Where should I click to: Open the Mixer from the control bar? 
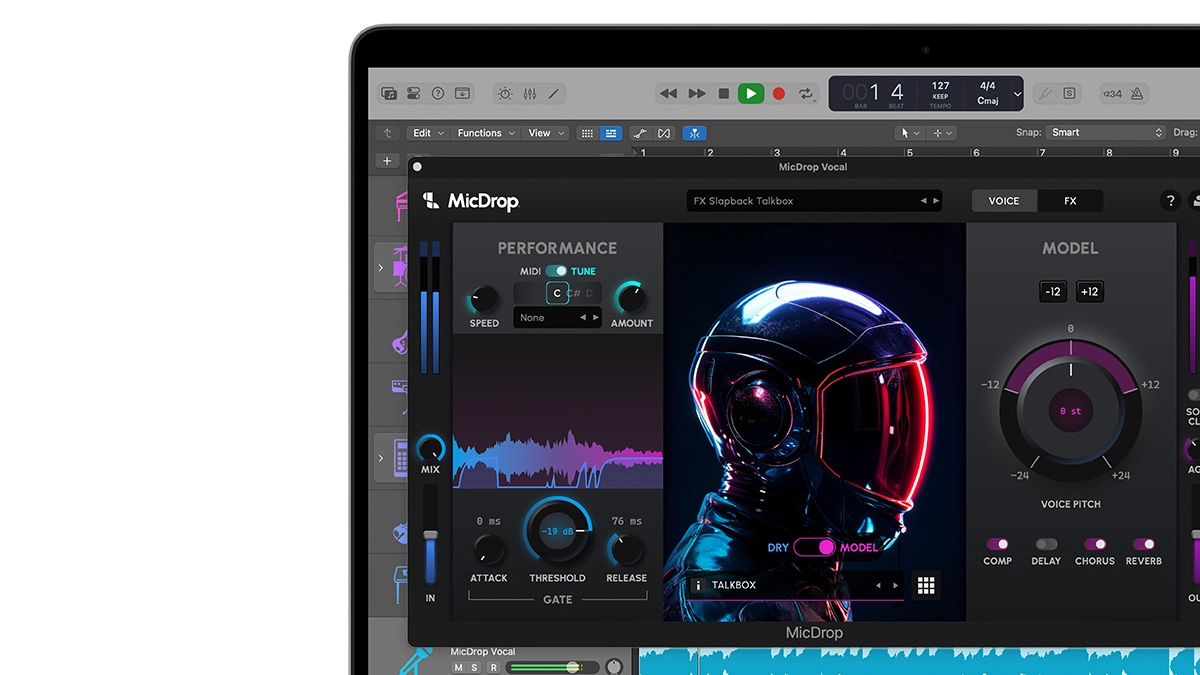pos(530,94)
